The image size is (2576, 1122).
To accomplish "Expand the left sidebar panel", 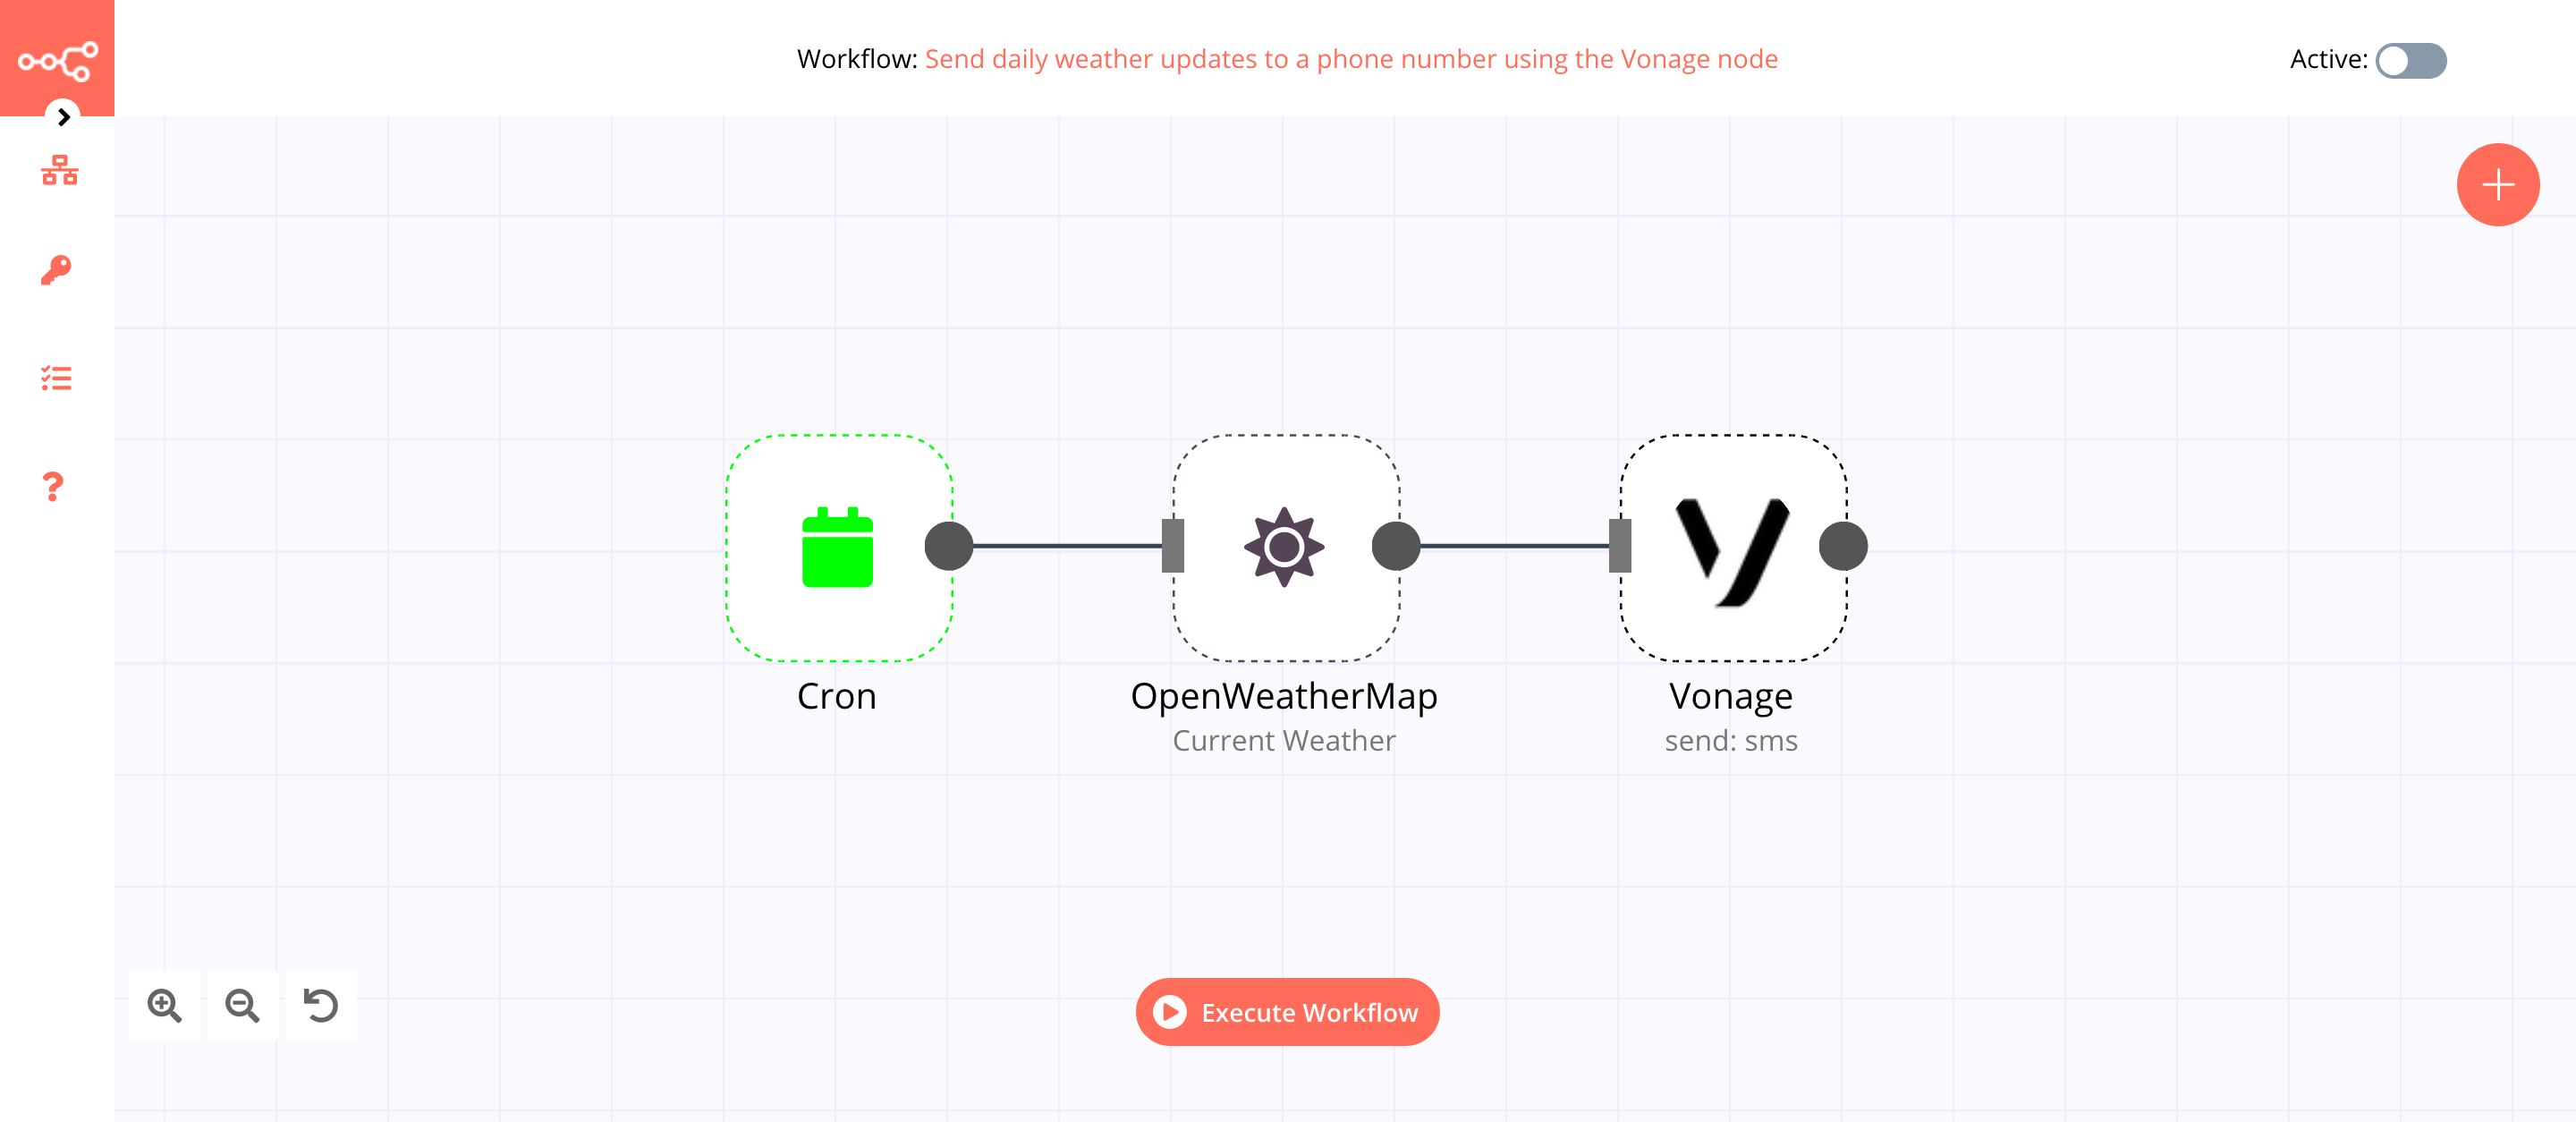I will [x=63, y=115].
